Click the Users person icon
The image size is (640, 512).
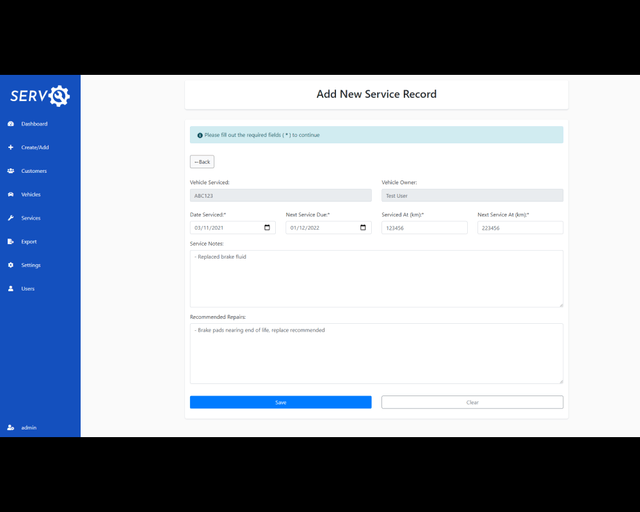[11, 288]
